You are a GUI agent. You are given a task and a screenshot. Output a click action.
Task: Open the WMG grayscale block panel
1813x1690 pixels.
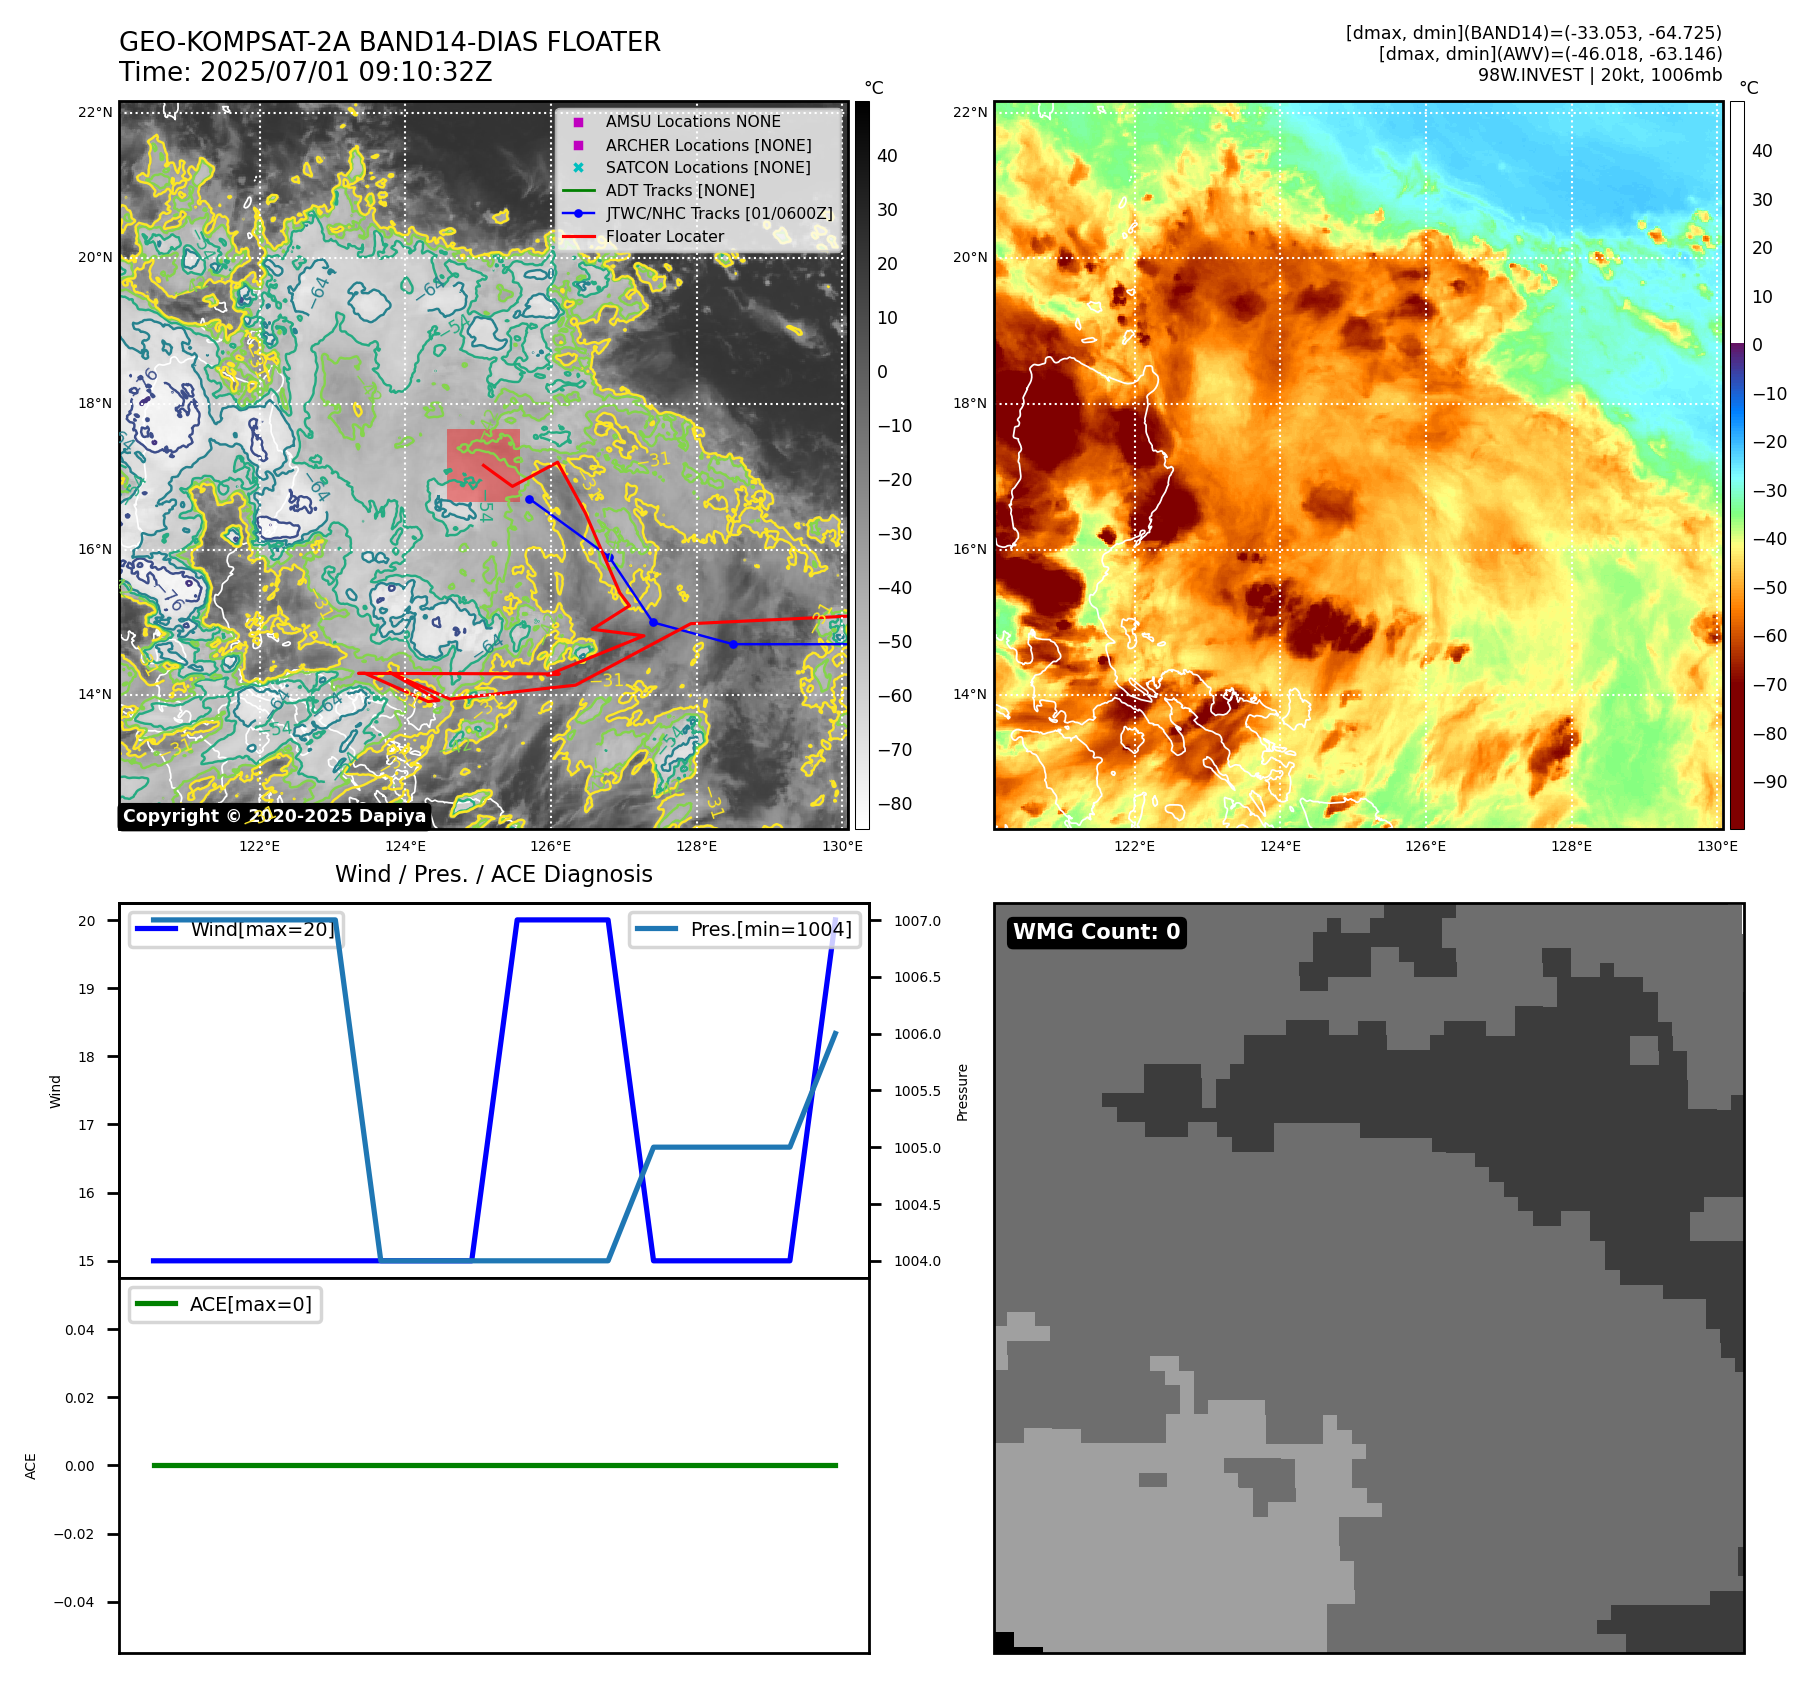pyautogui.click(x=1369, y=1279)
